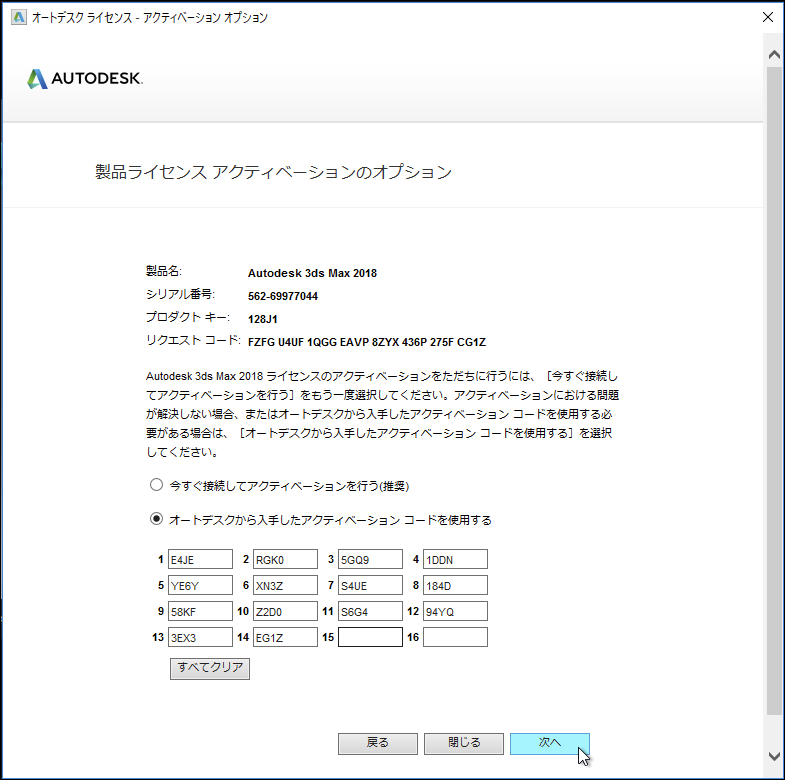The height and width of the screenshot is (780, 785).
Task: Select the connect now and activate radio button
Action: click(x=156, y=485)
